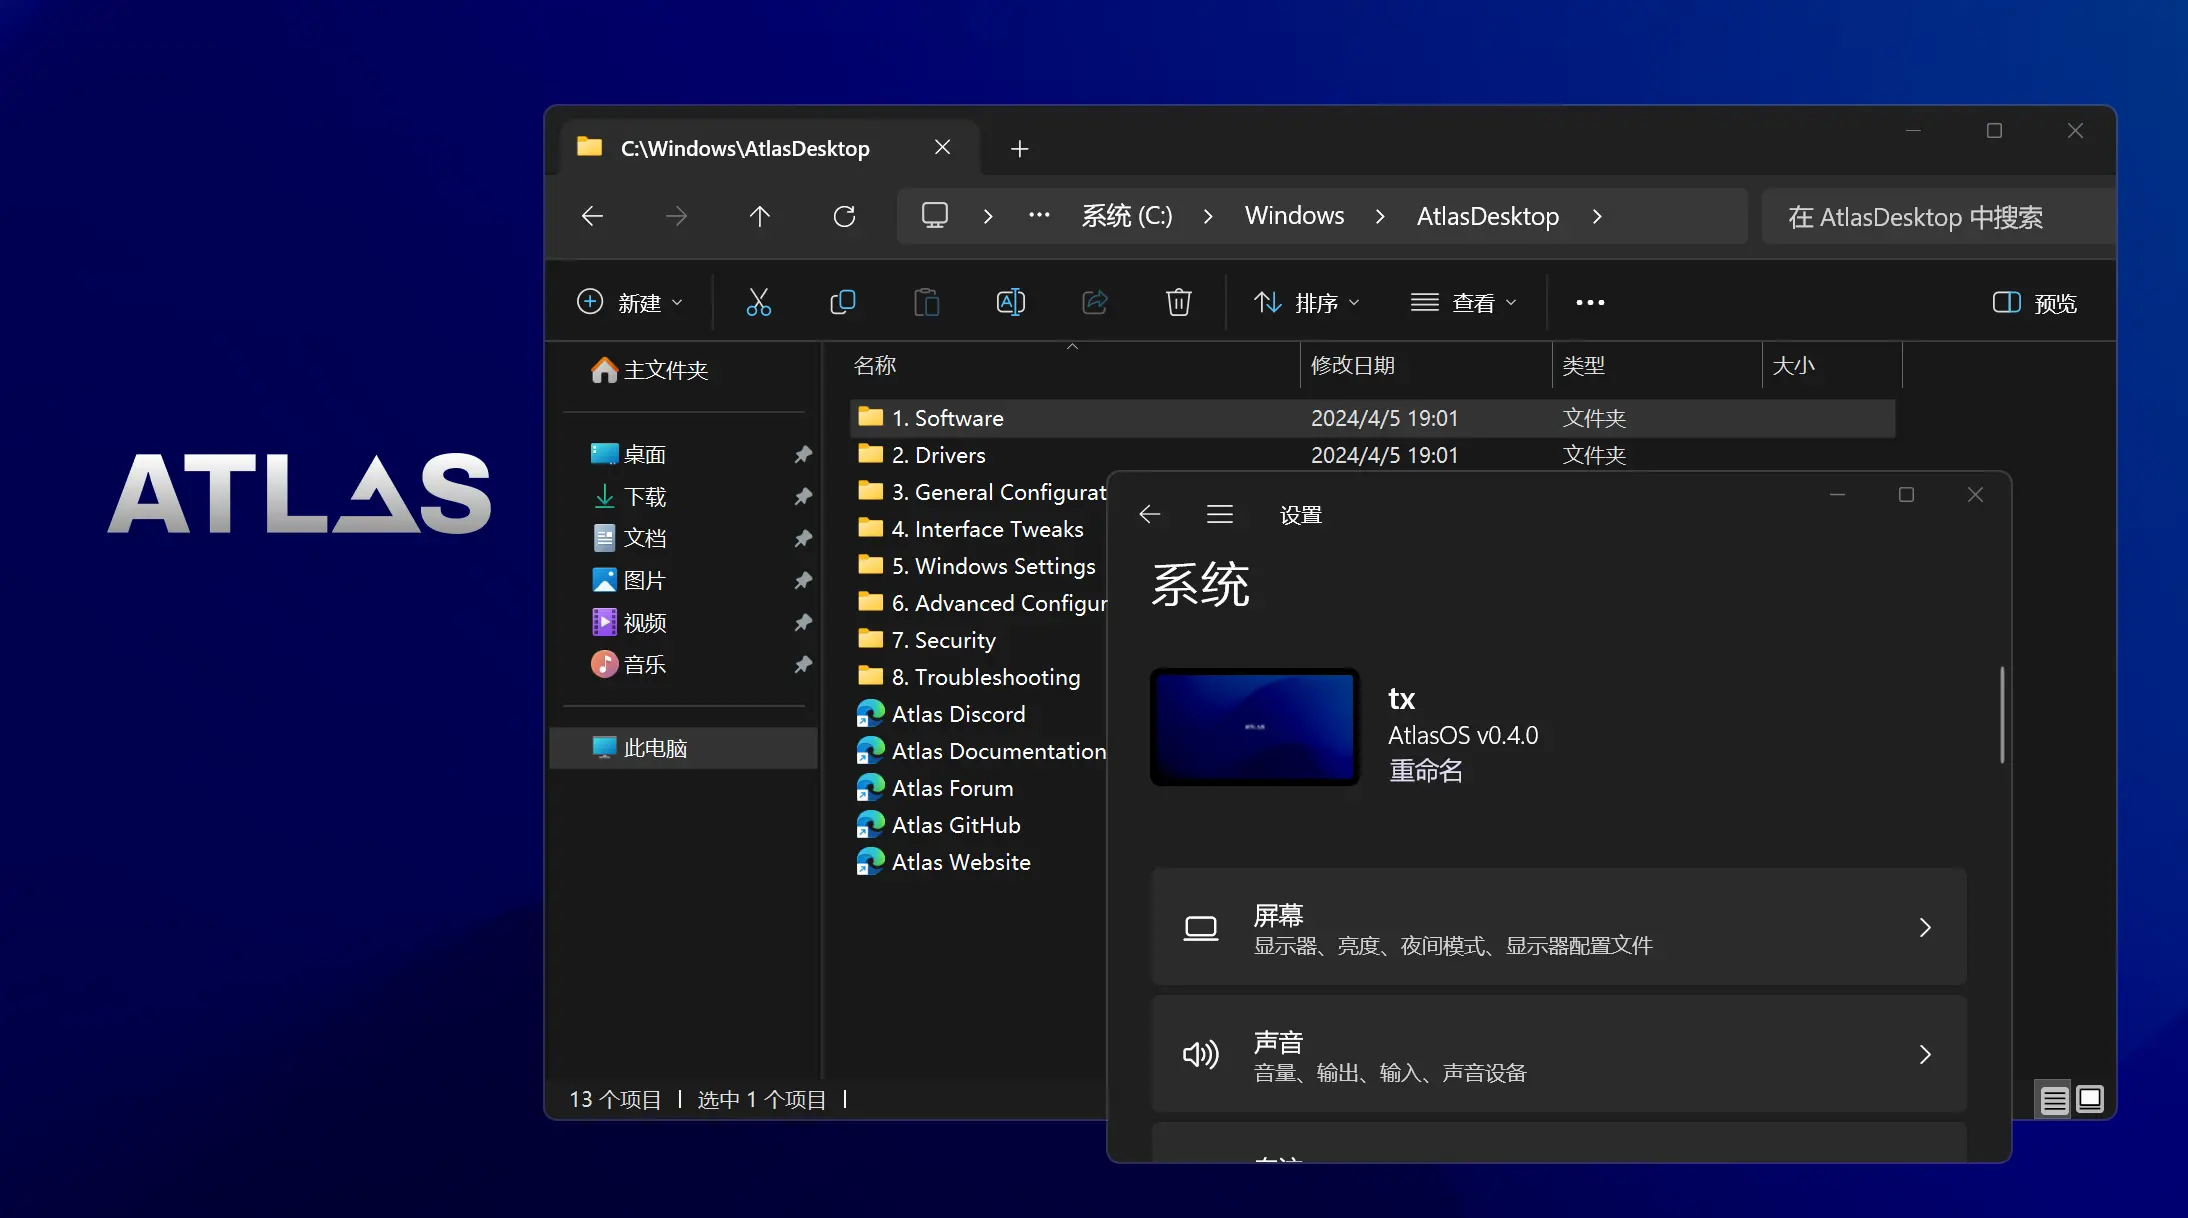Go up one folder level
This screenshot has width=2188, height=1218.
760,216
